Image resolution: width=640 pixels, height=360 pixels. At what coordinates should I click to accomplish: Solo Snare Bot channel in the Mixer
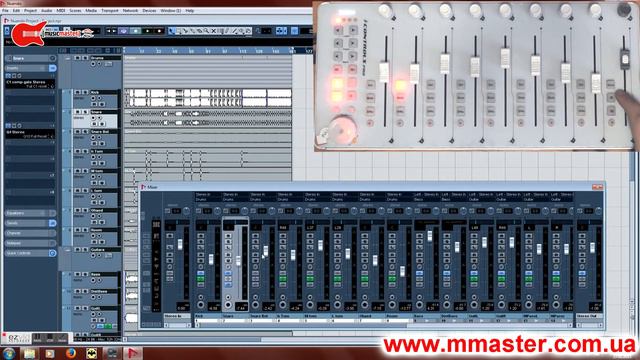click(x=255, y=242)
